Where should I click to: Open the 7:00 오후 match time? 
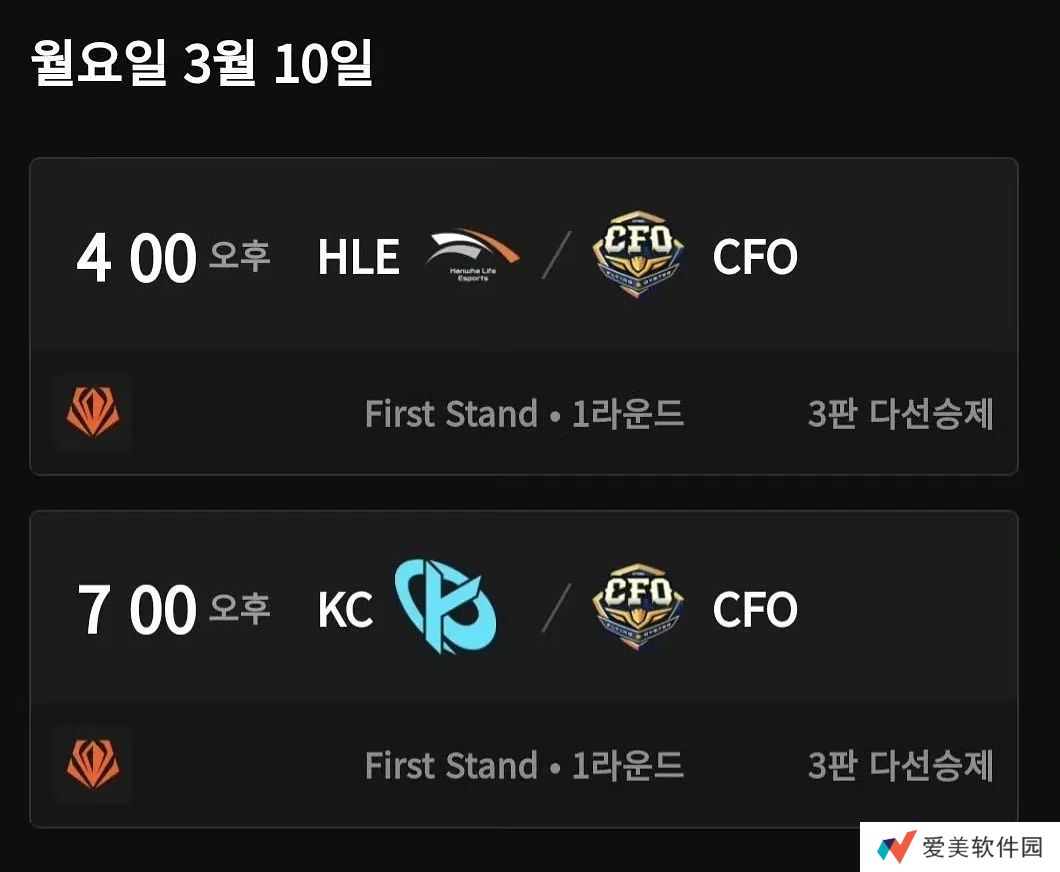click(x=172, y=610)
